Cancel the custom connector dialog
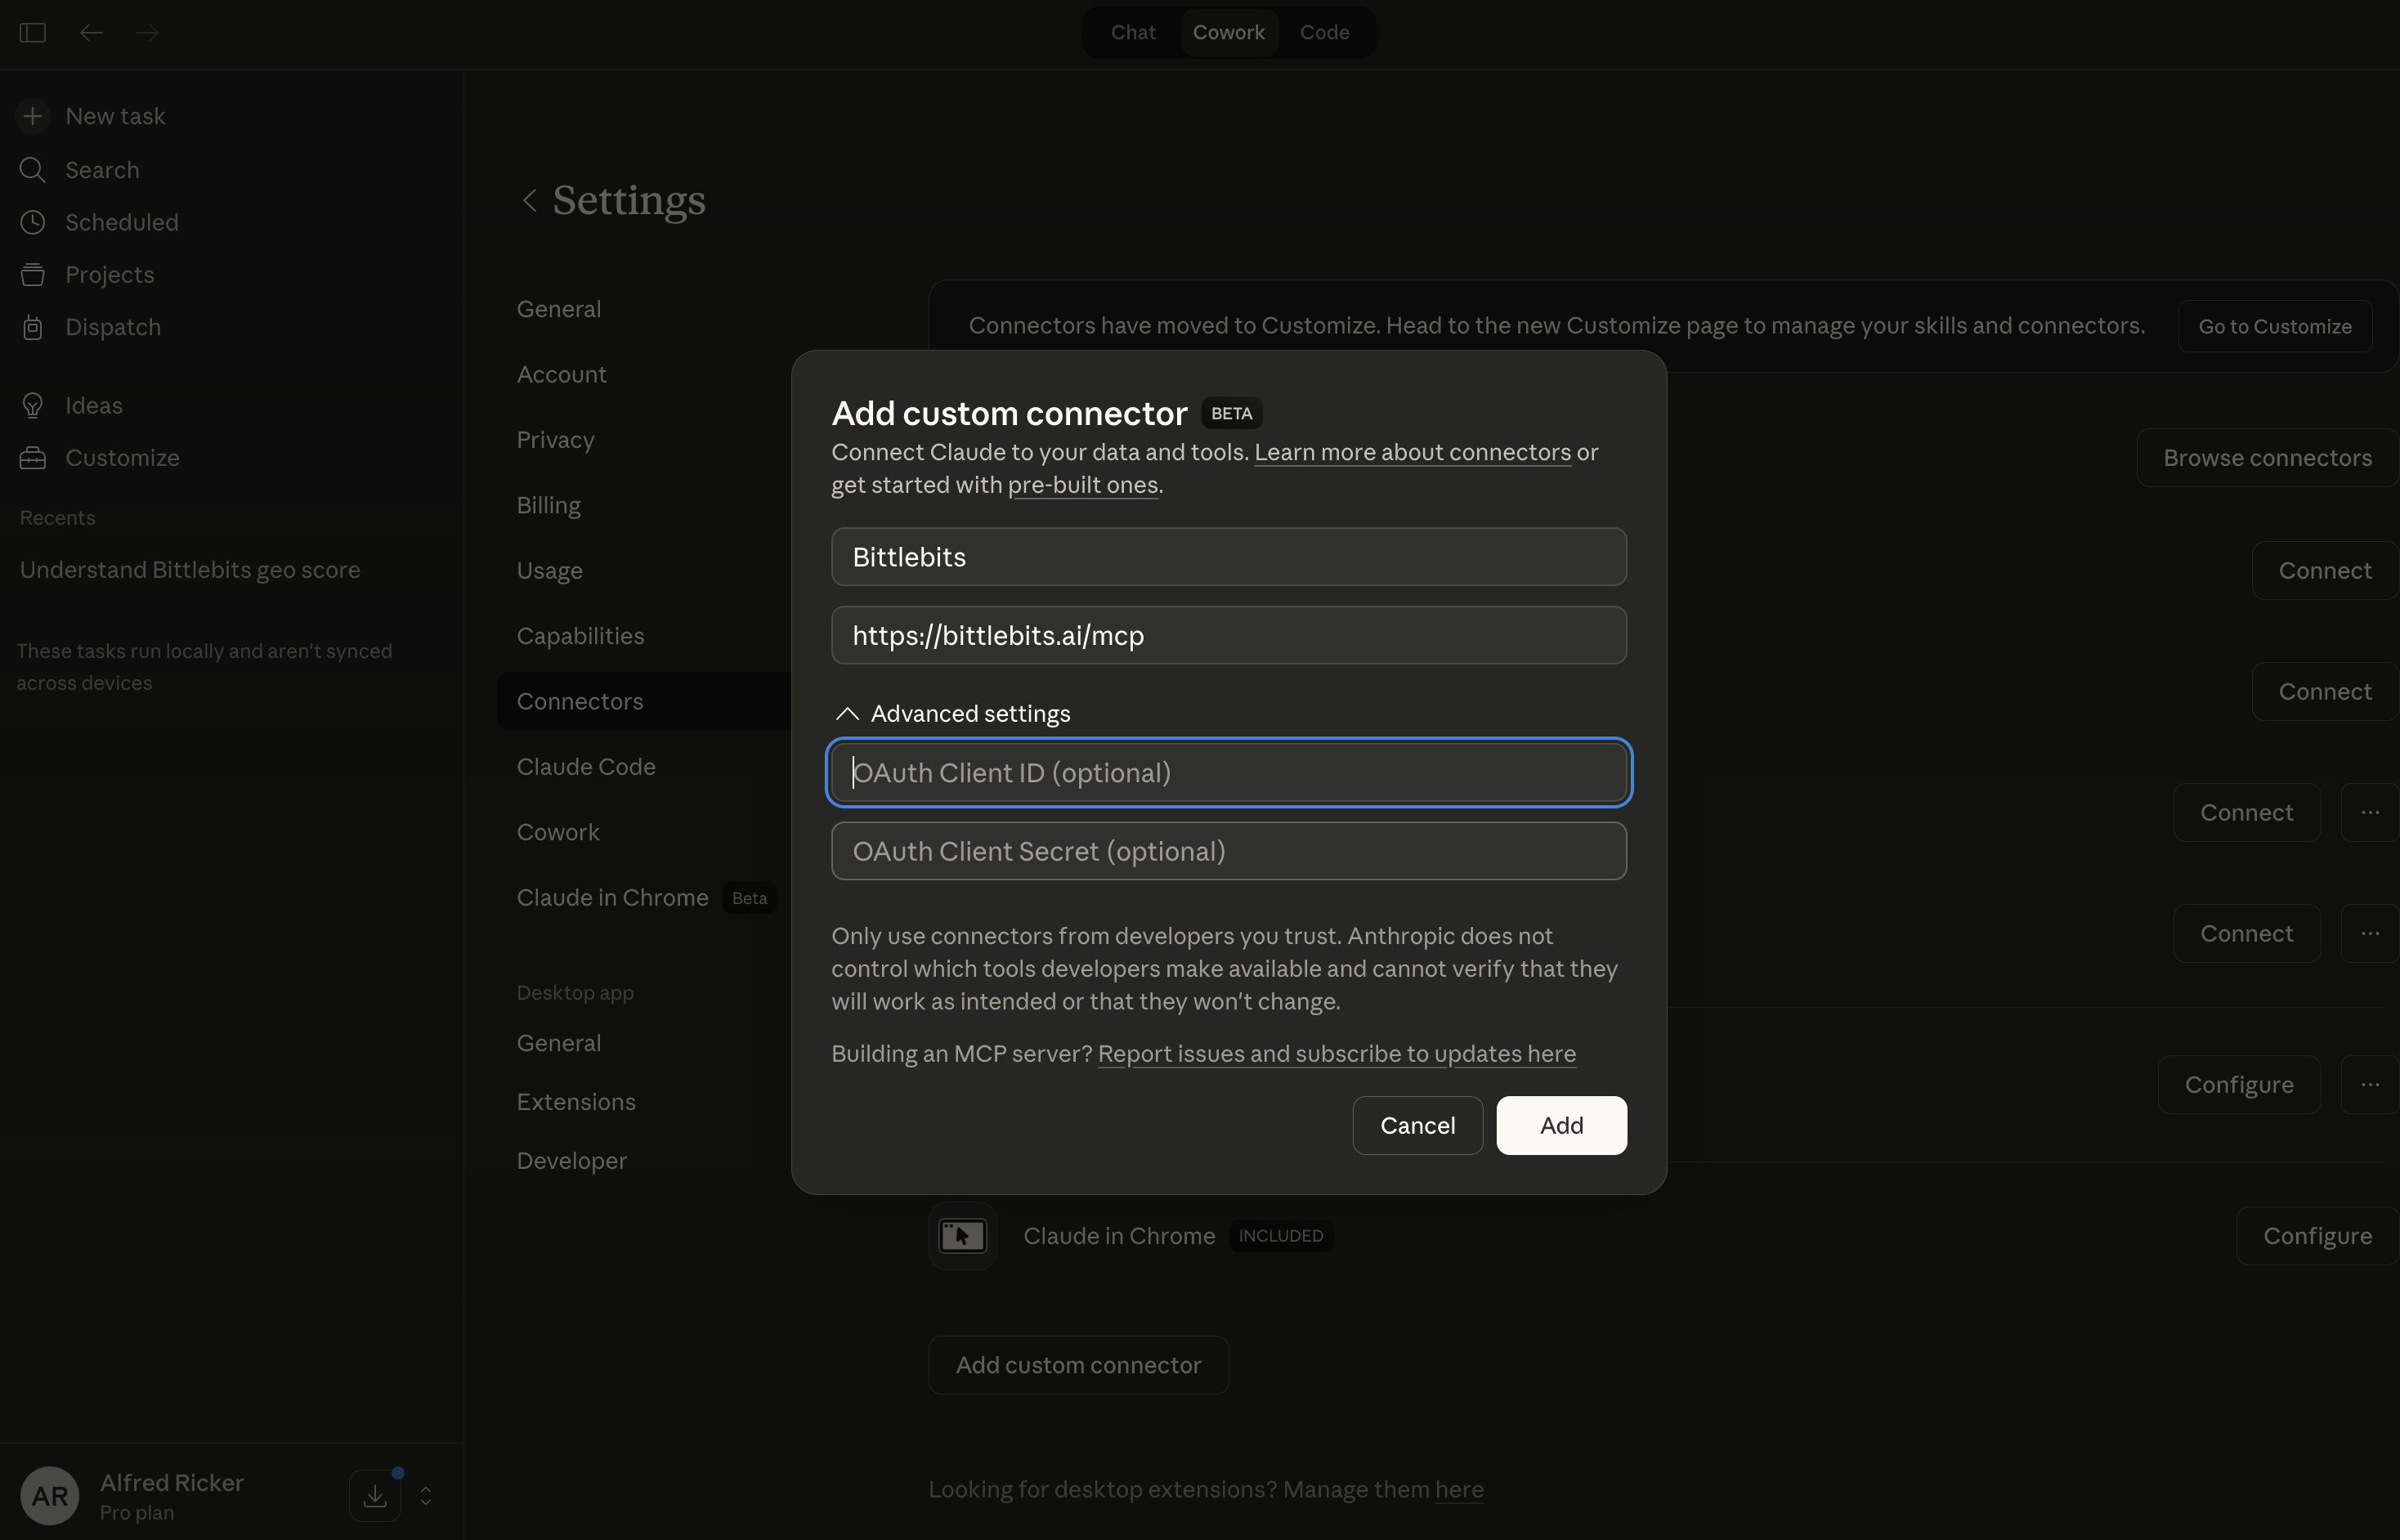The width and height of the screenshot is (2400, 1540). (1417, 1125)
